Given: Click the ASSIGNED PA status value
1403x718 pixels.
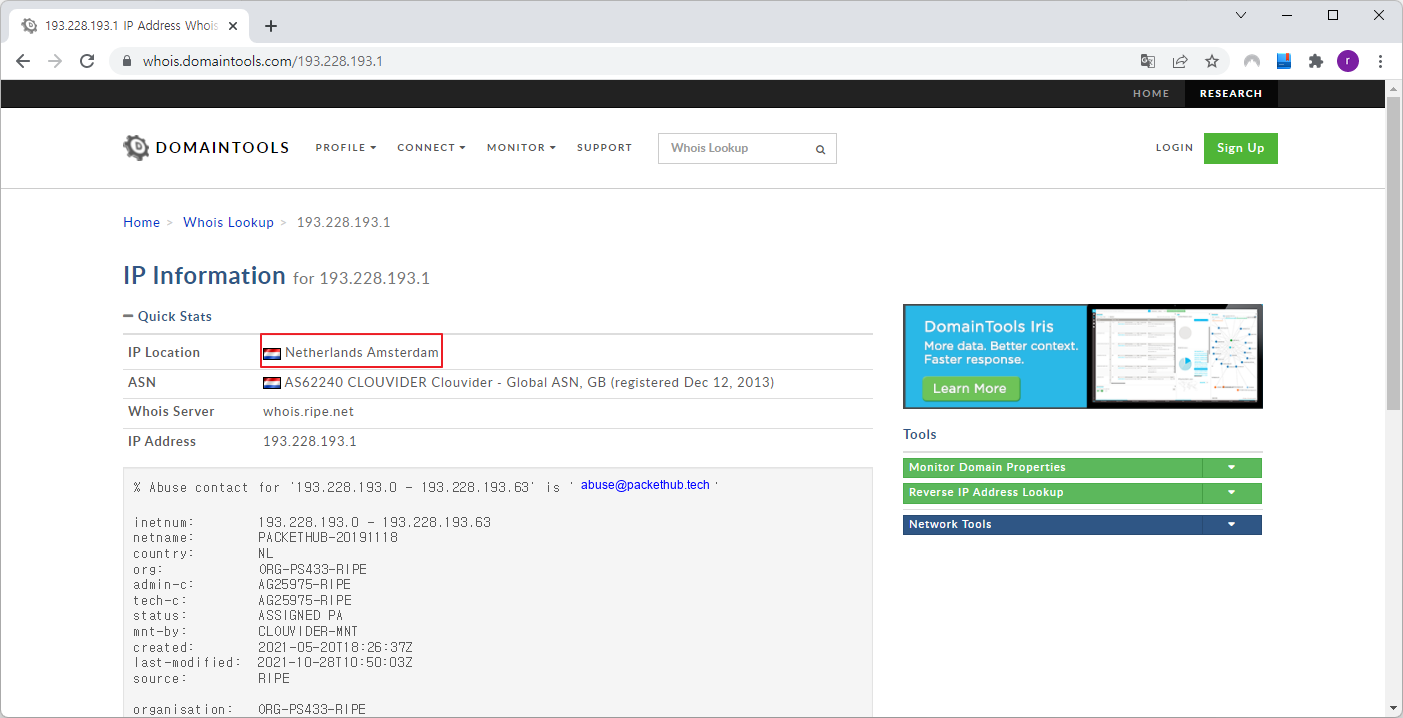Looking at the screenshot, I should click(300, 616).
